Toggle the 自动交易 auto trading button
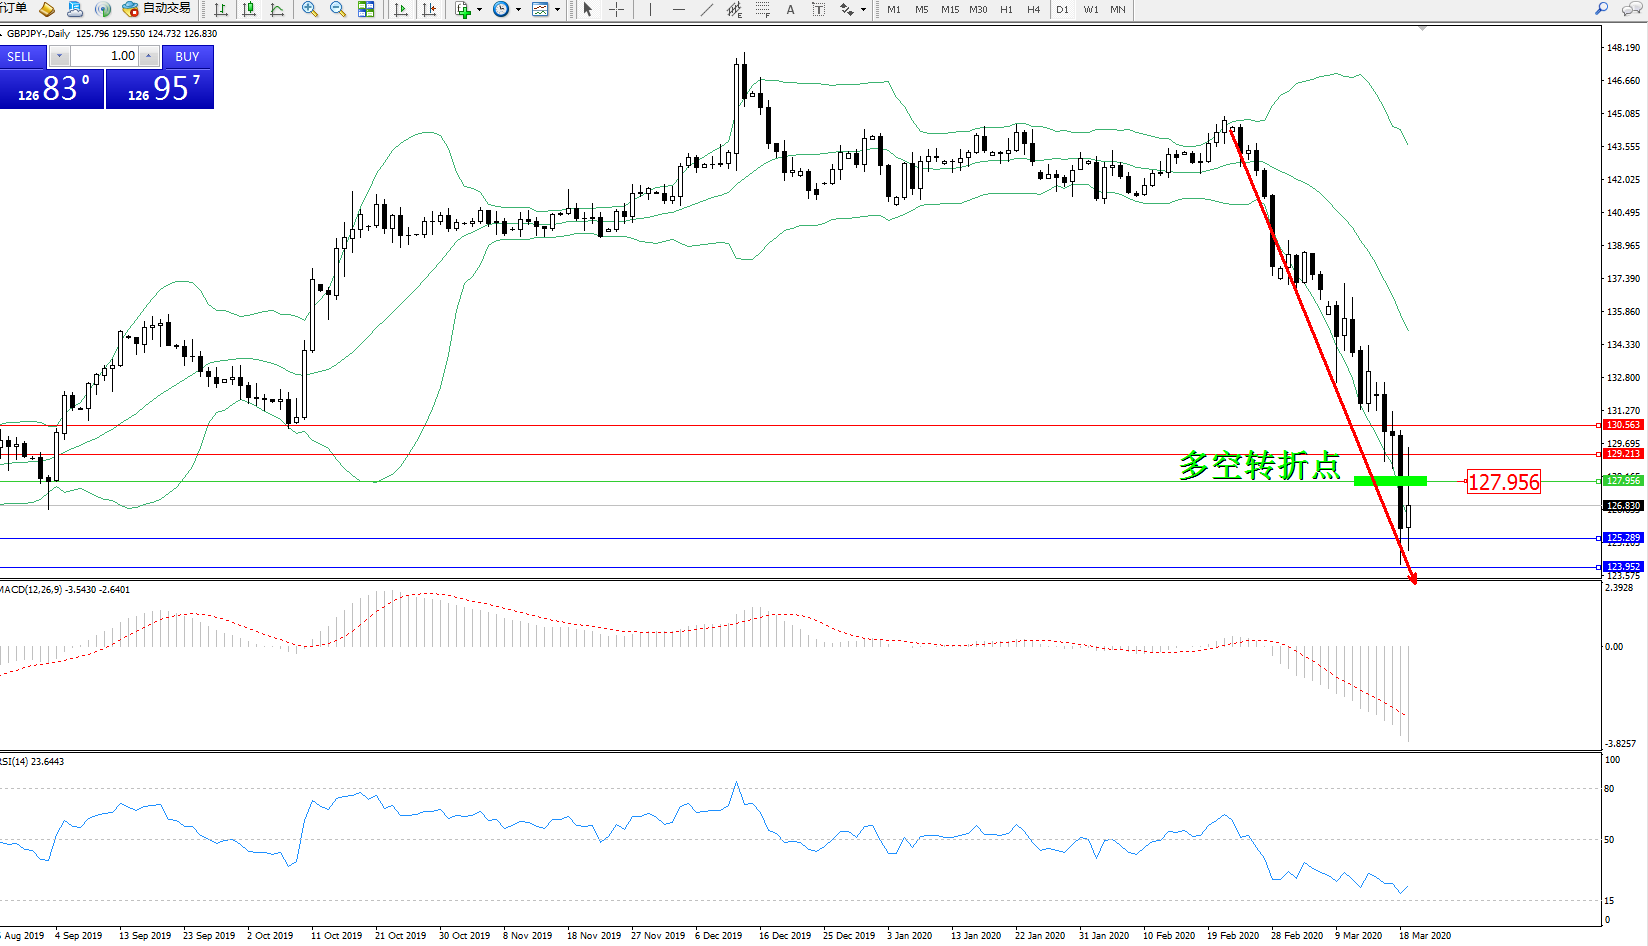 coord(156,9)
